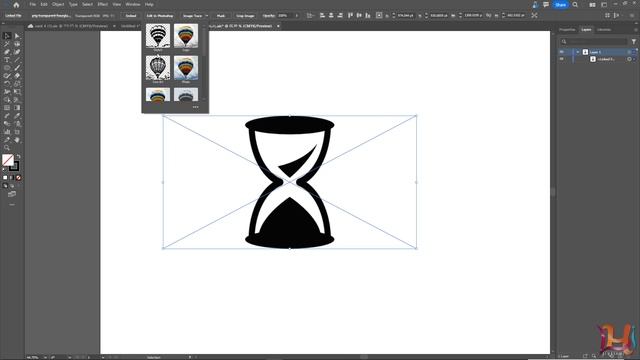Select the Eraser tool
The image size is (640, 360).
coord(17,76)
